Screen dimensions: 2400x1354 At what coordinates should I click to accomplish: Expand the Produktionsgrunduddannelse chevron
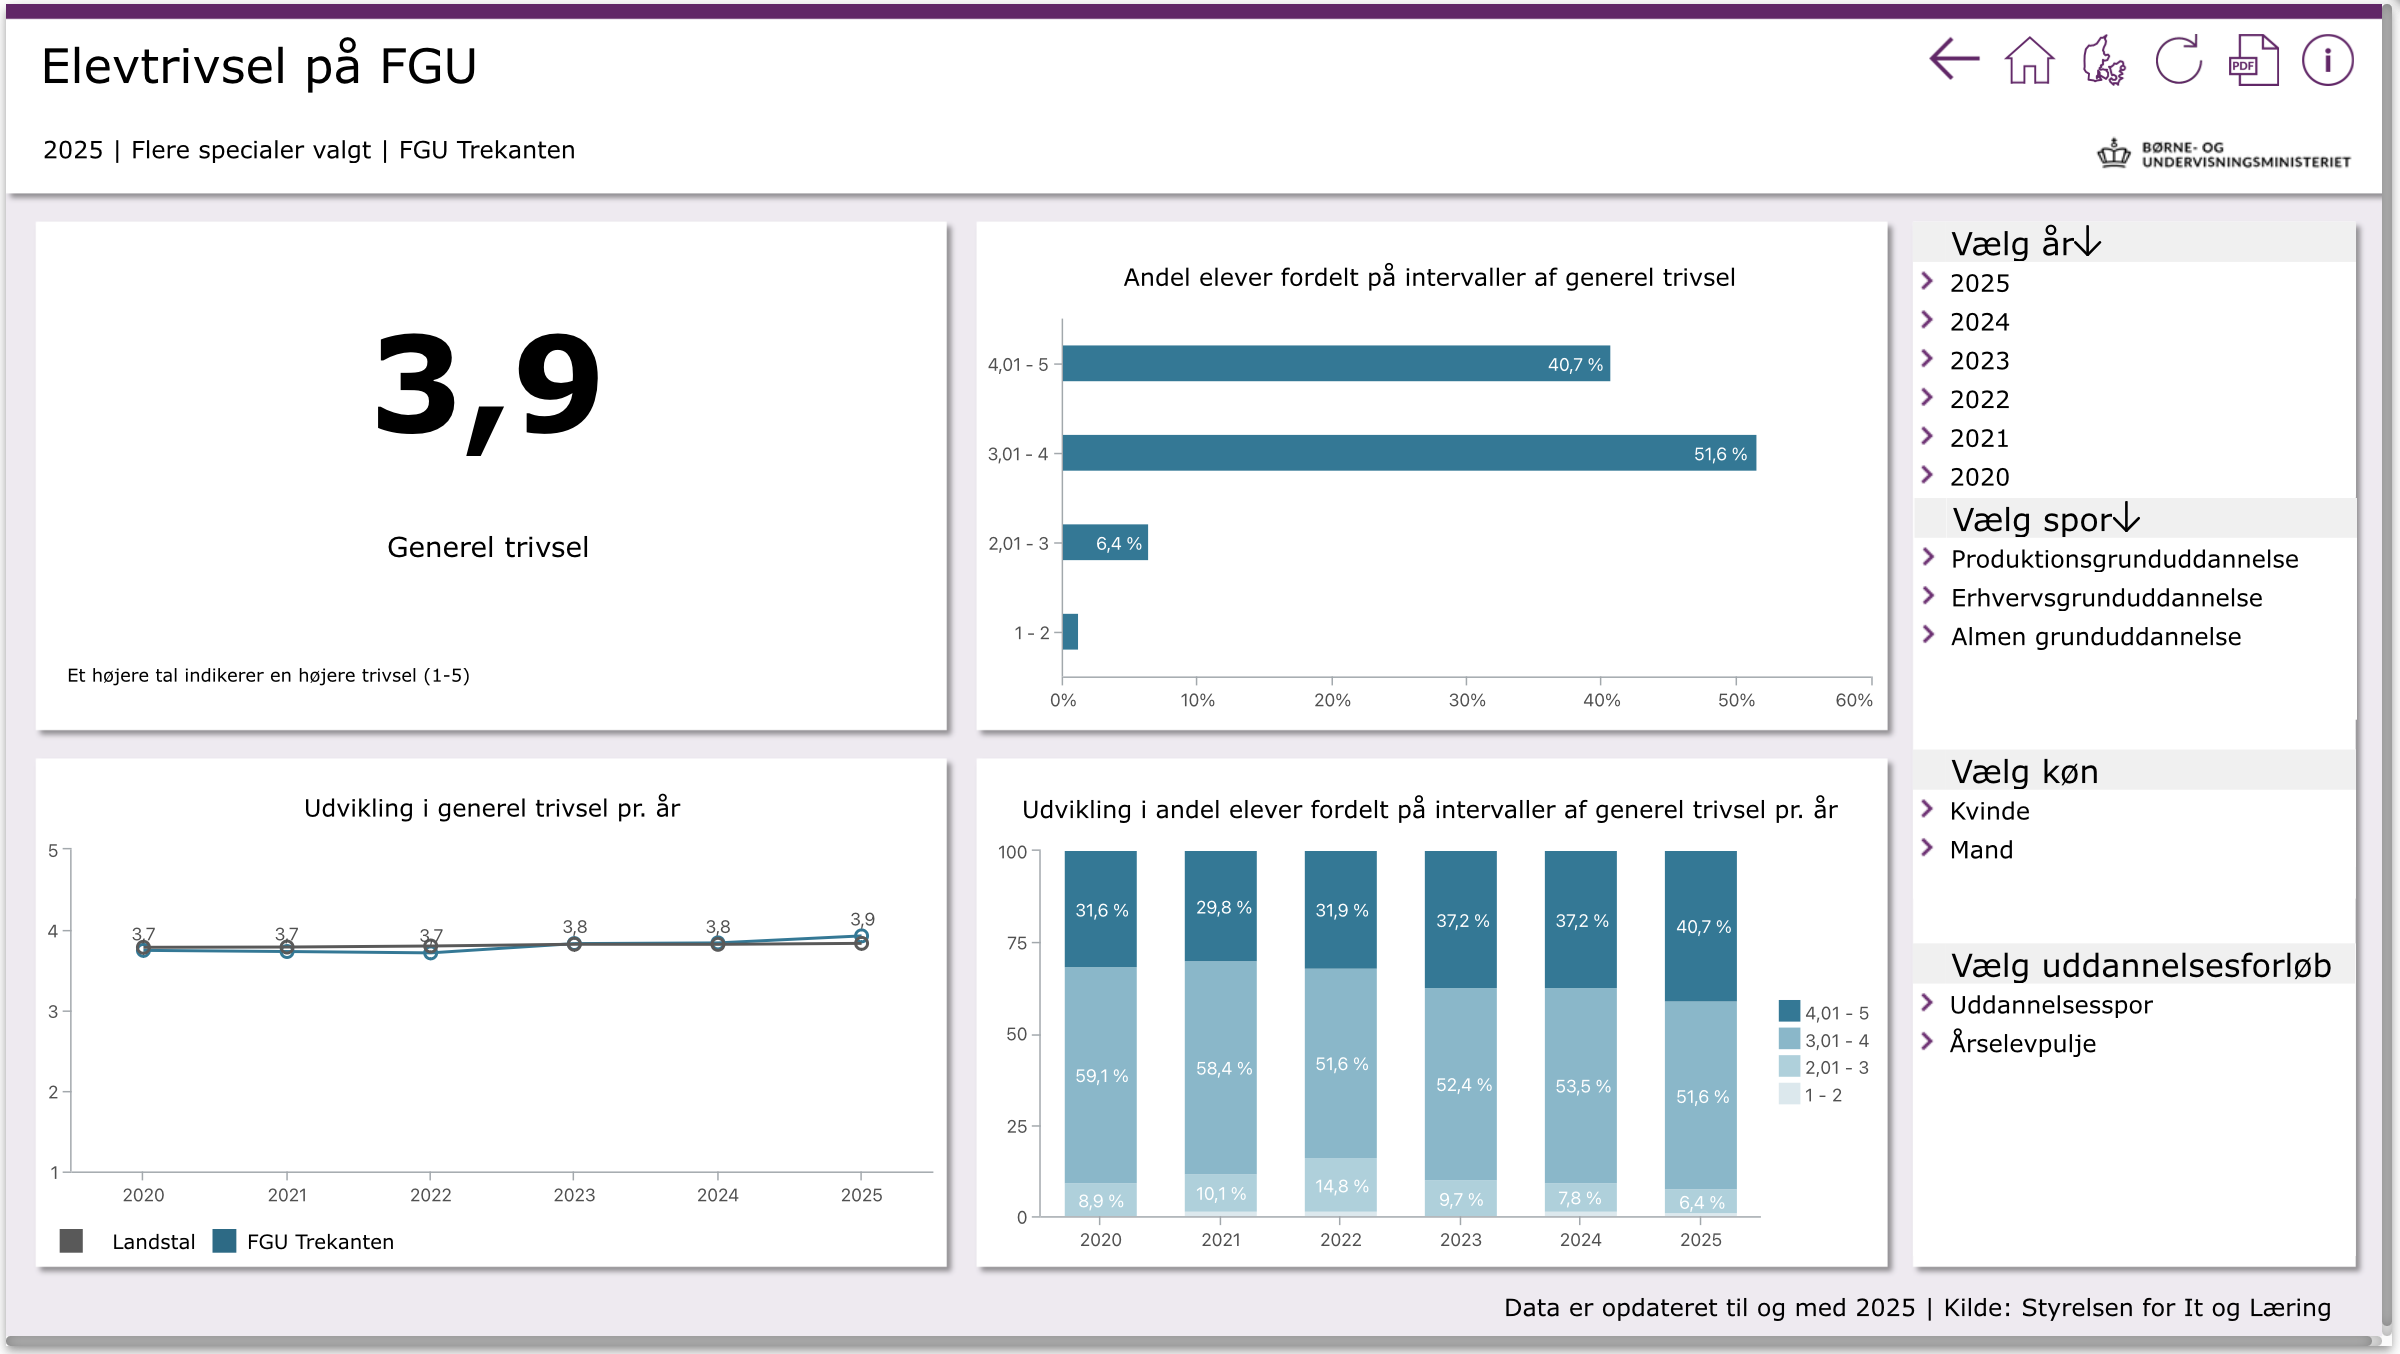tap(1929, 558)
